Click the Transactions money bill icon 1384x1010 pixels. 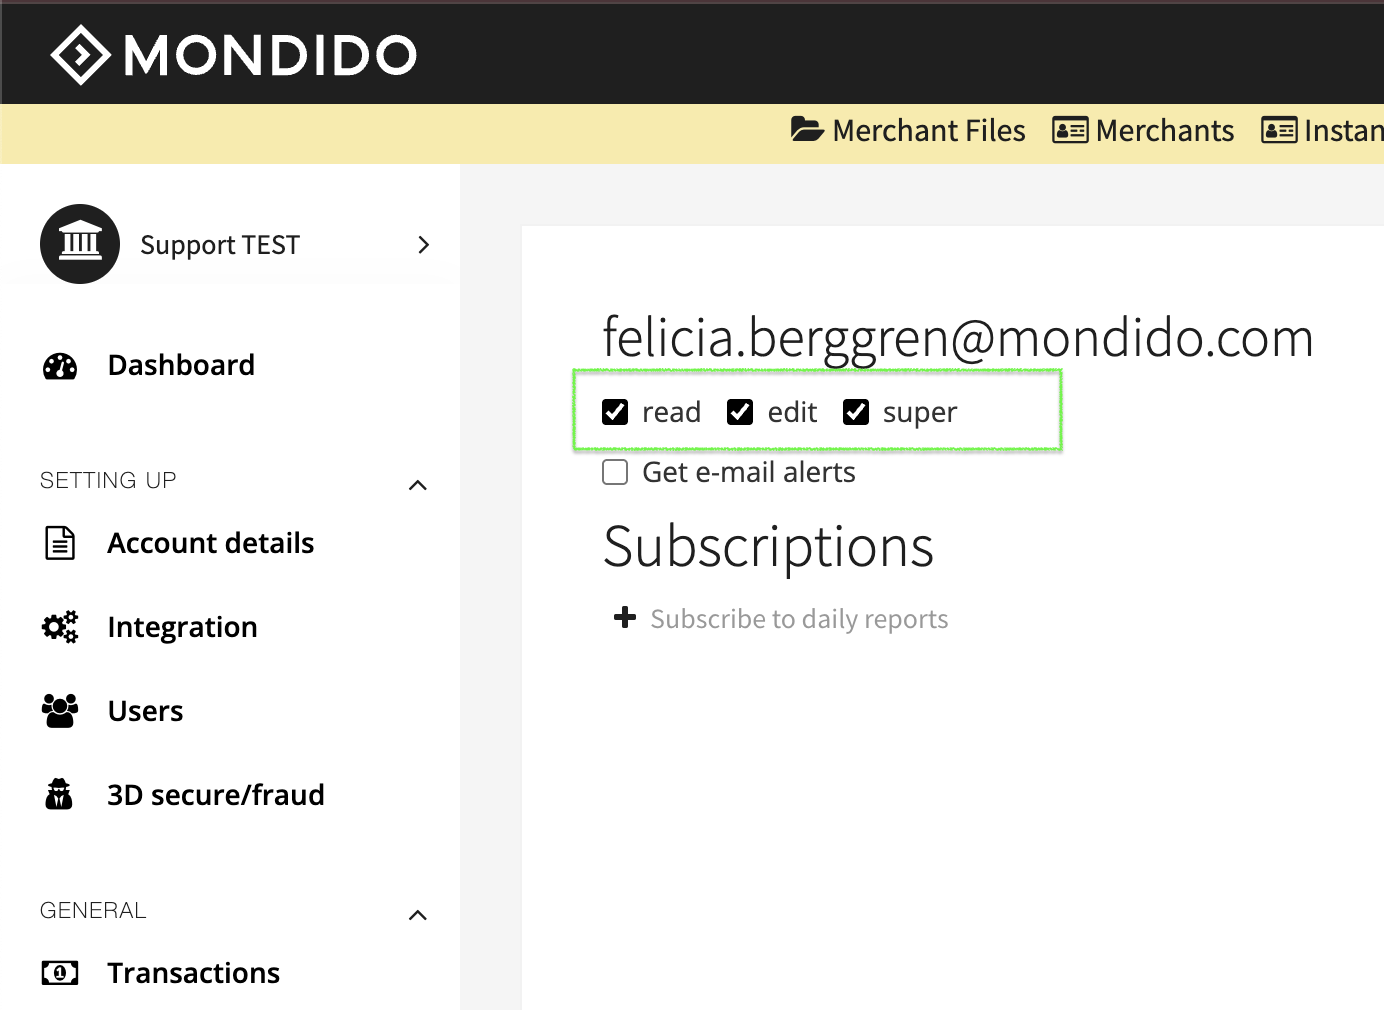coord(60,972)
